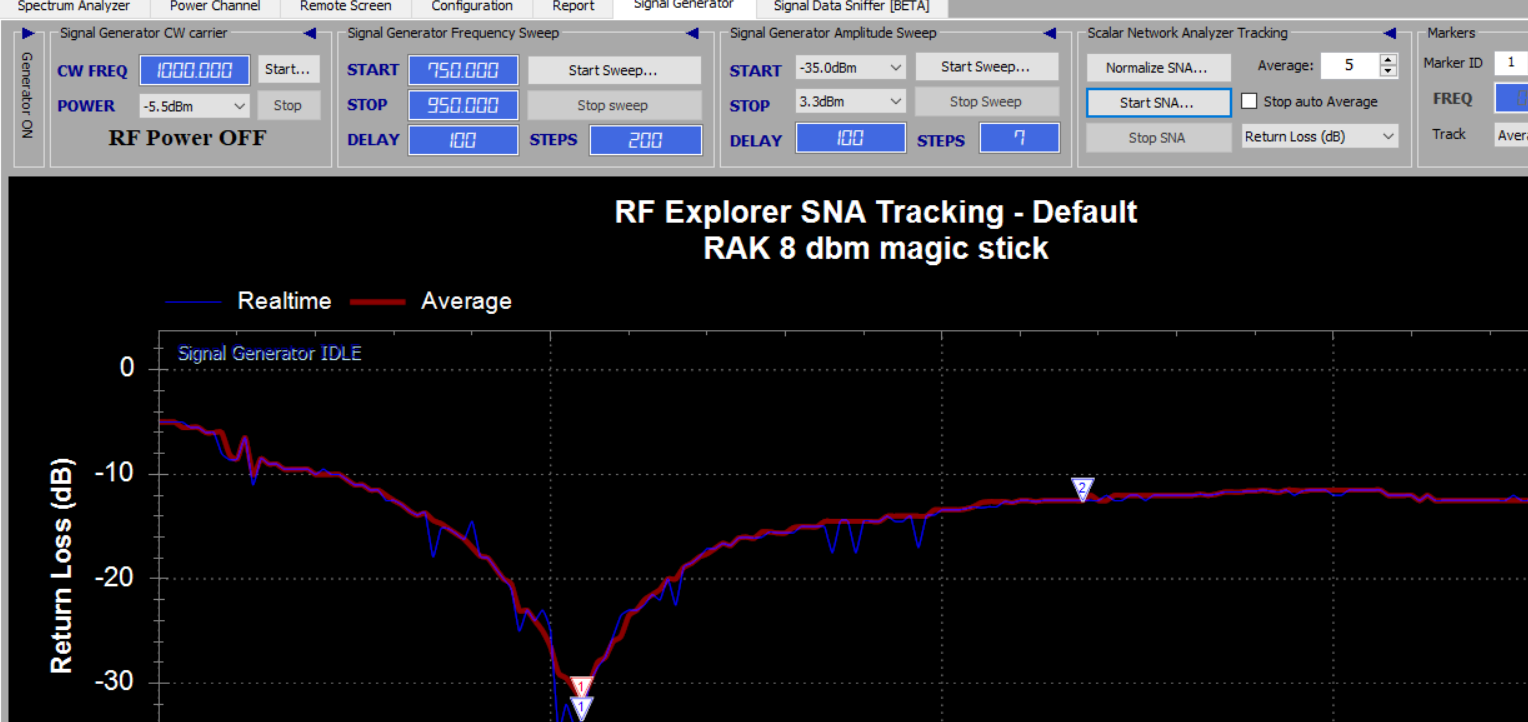Click frequency sweep DELAY 100 field

[x=463, y=140]
